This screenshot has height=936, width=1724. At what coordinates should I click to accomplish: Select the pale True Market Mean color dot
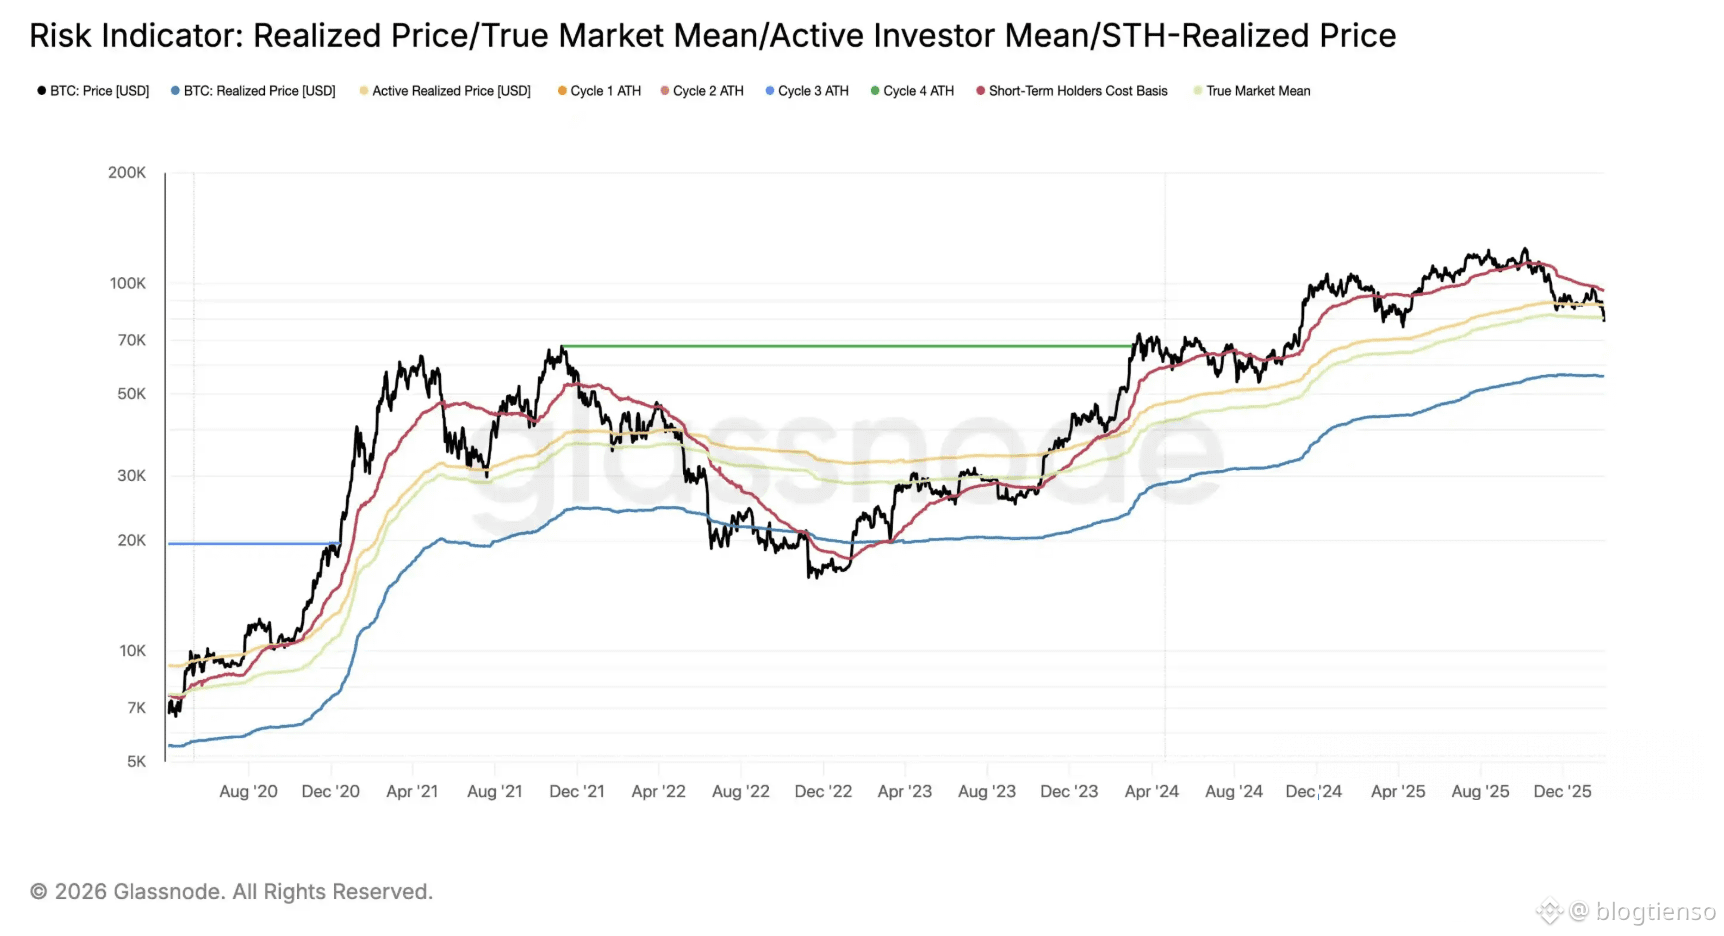coord(1198,91)
